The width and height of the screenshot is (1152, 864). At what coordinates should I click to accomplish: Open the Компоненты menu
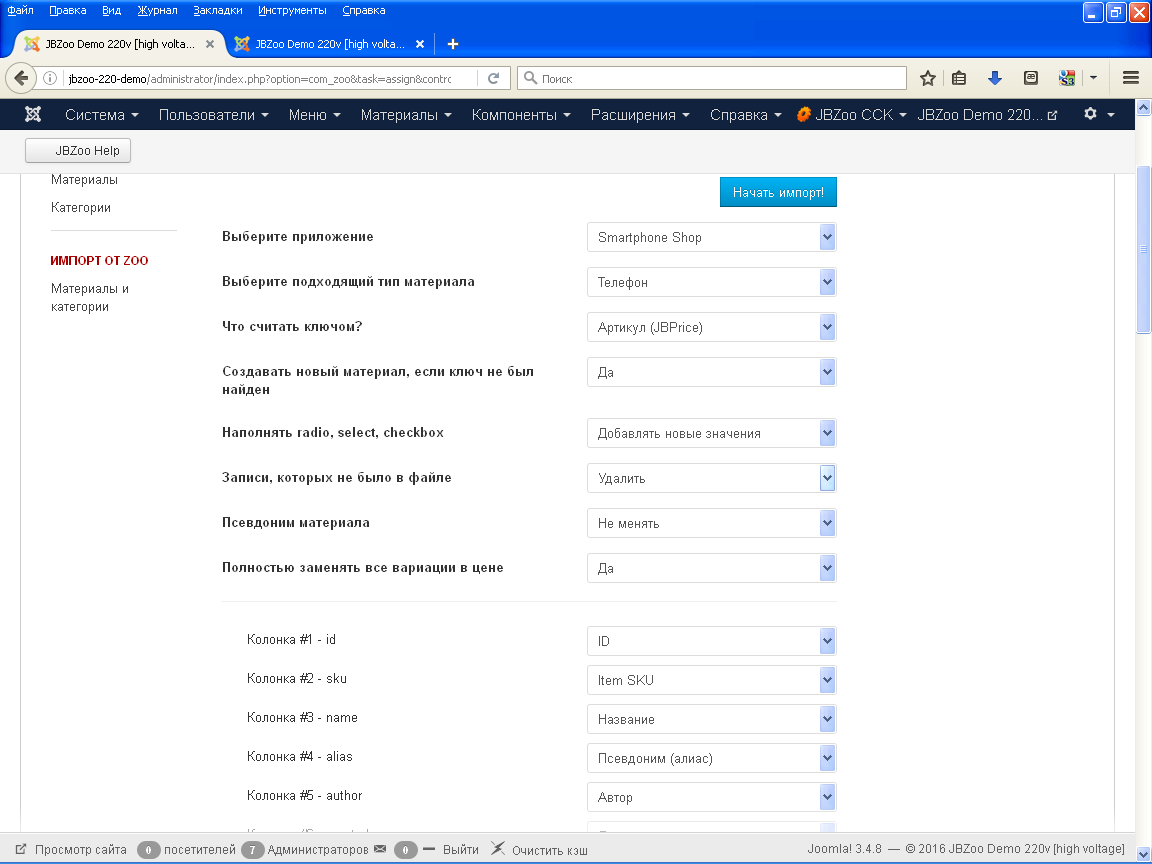pyautogui.click(x=520, y=115)
